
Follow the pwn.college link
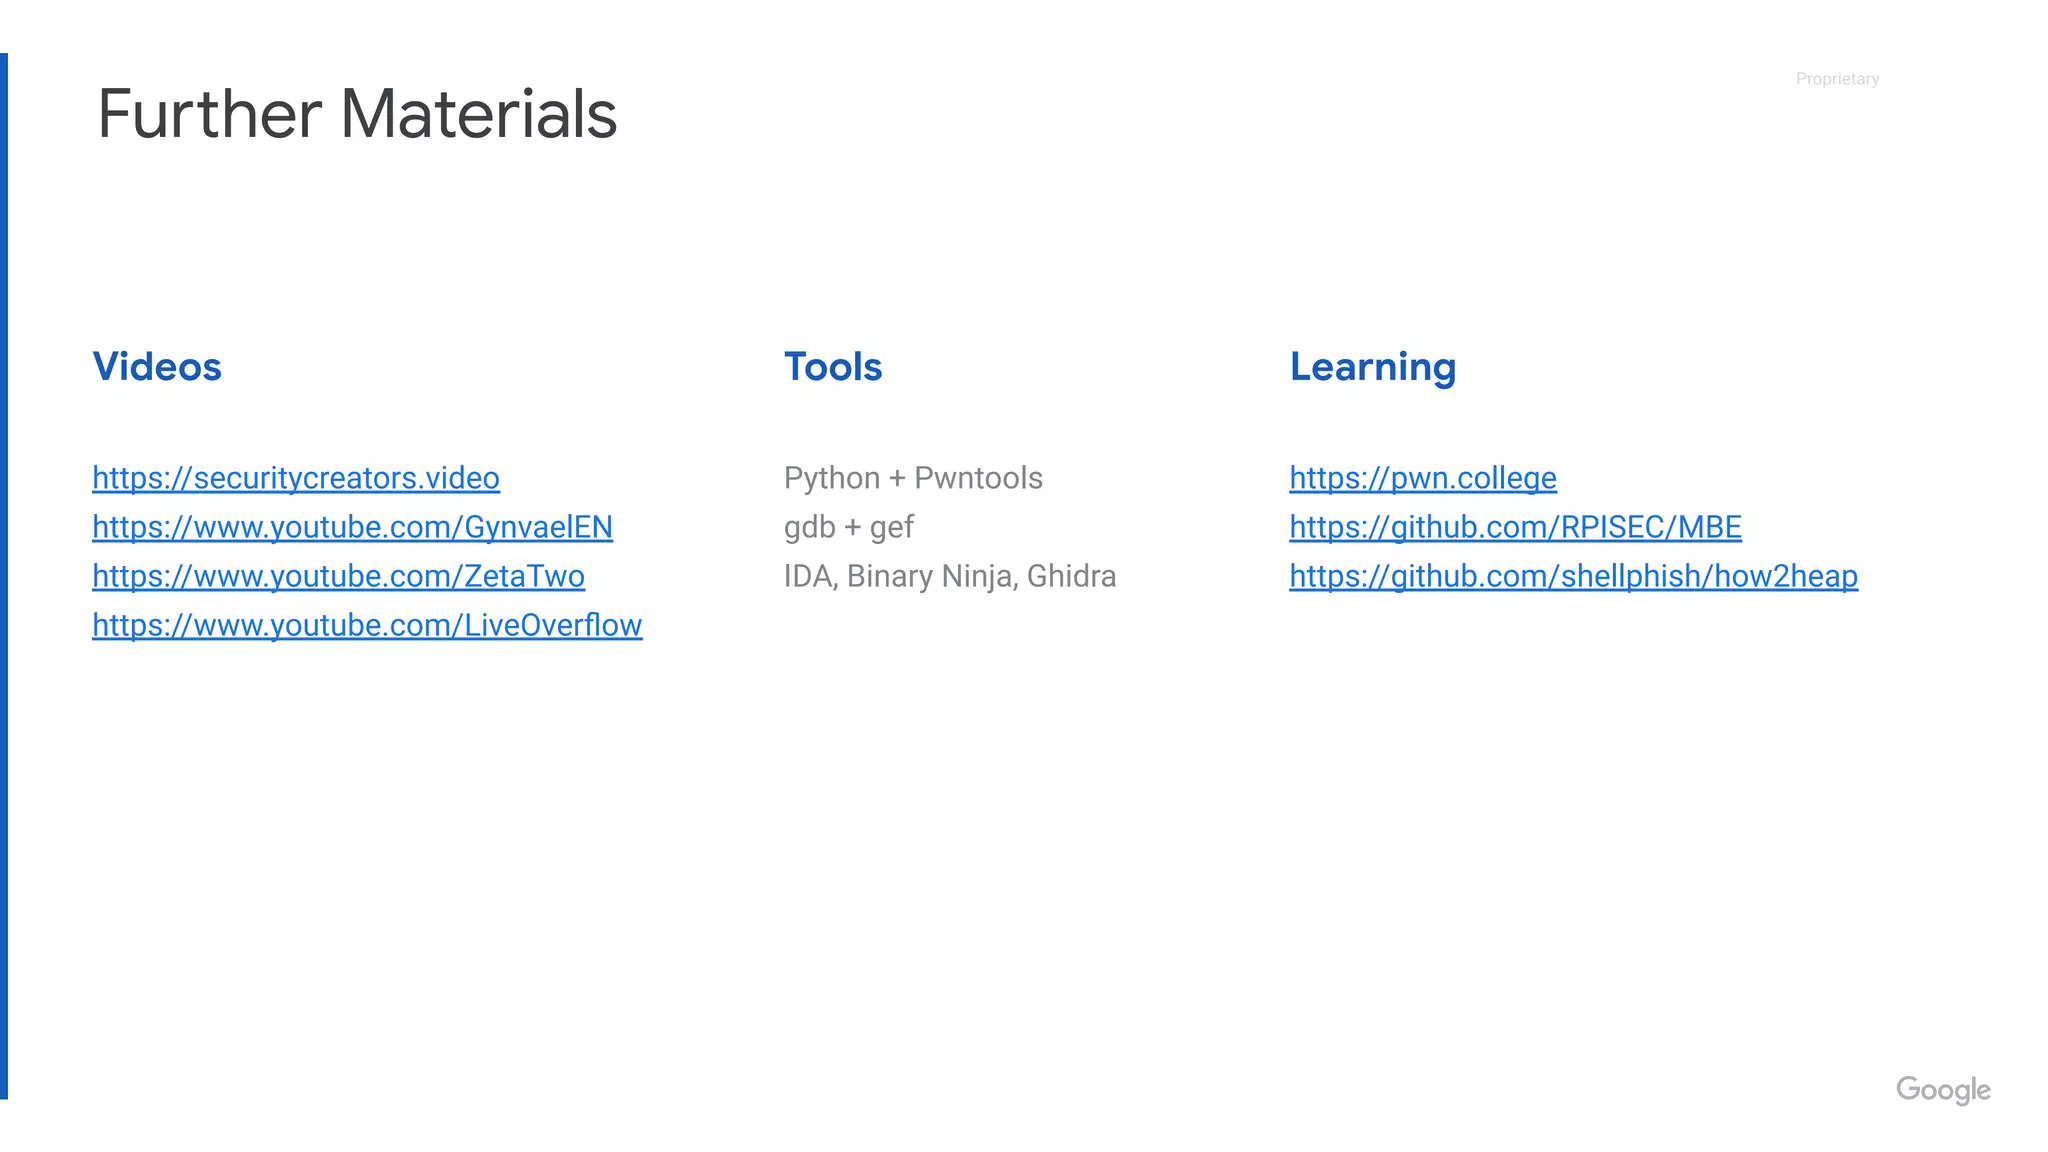tap(1423, 478)
